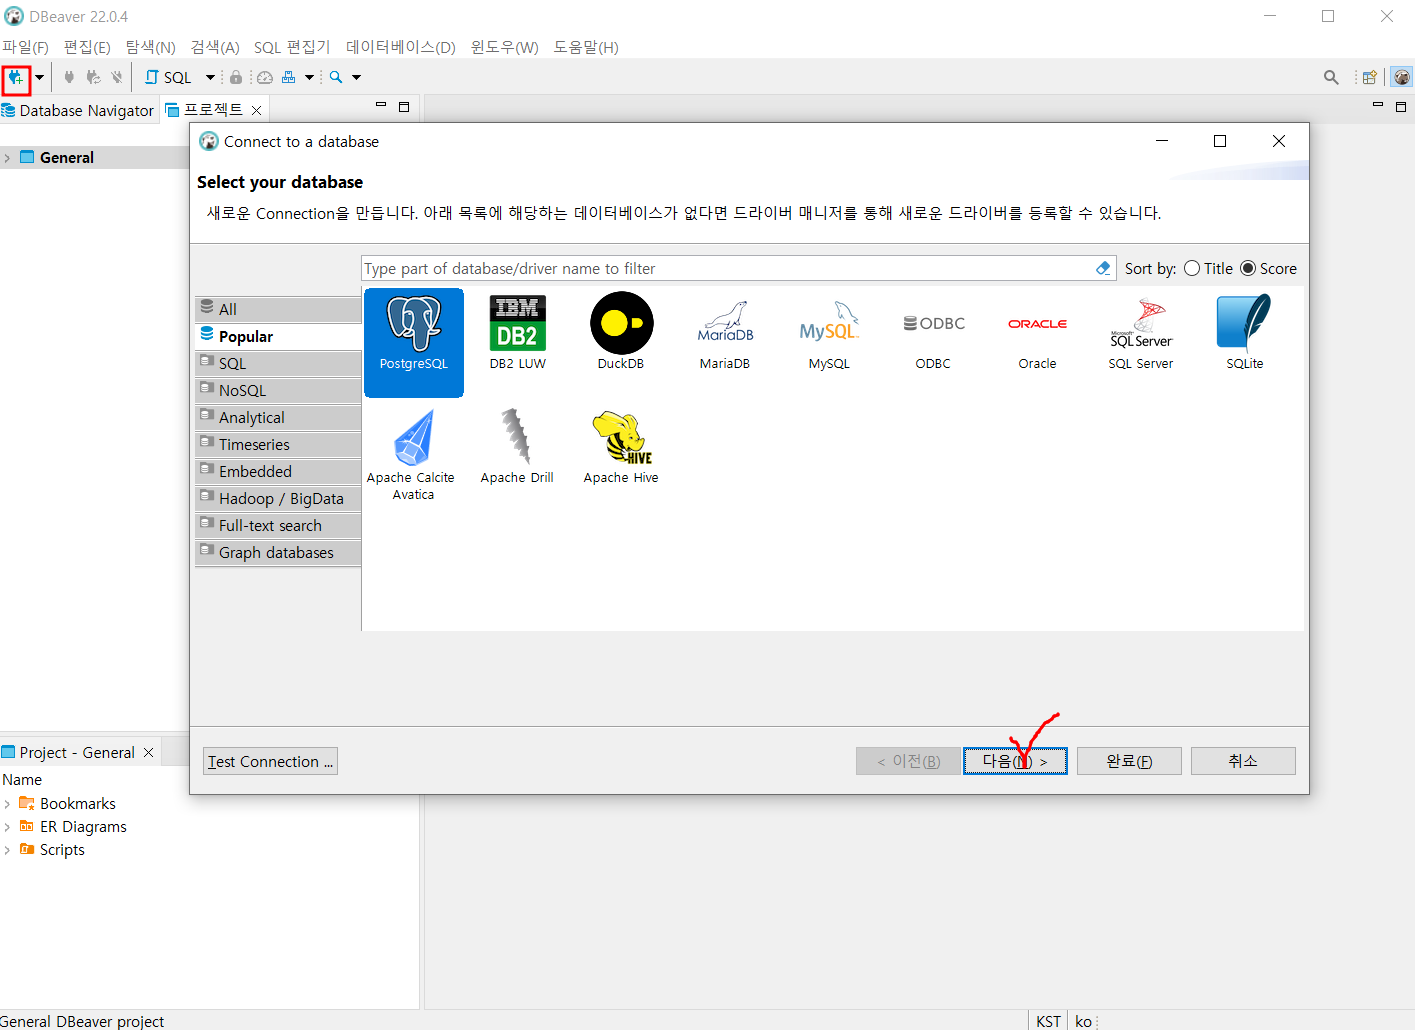Show the Analytical driver category
1415x1030 pixels.
click(x=278, y=417)
